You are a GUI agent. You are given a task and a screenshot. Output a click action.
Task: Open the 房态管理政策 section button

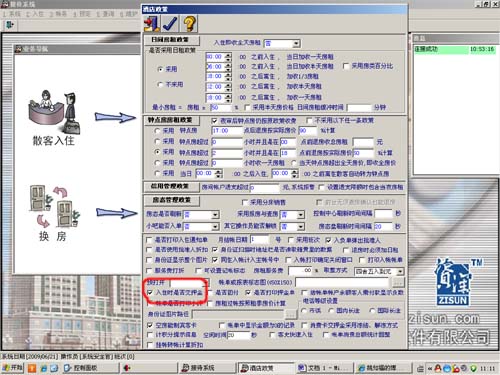tap(172, 200)
